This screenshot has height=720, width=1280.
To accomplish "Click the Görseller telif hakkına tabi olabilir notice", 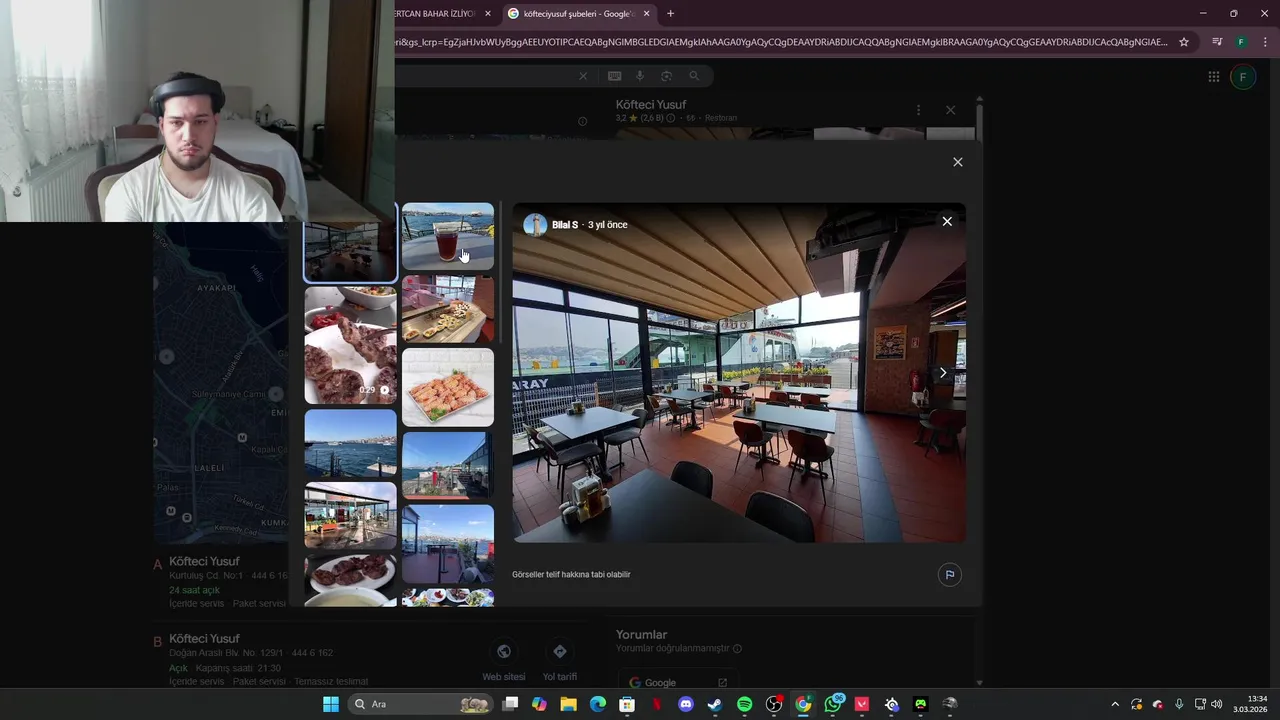I will pos(571,575).
